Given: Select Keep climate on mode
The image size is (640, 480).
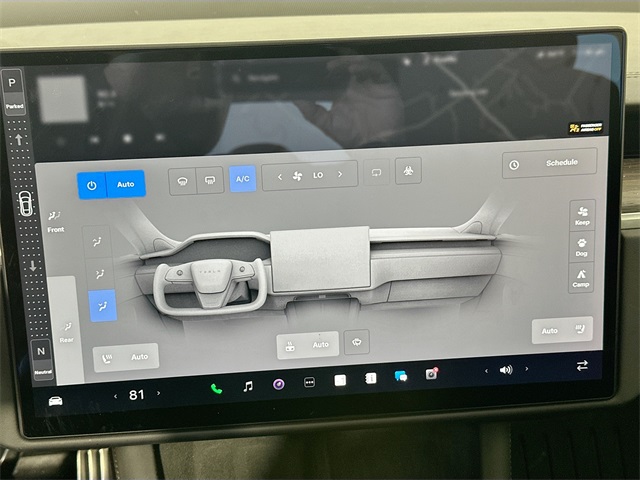Looking at the screenshot, I should (582, 214).
